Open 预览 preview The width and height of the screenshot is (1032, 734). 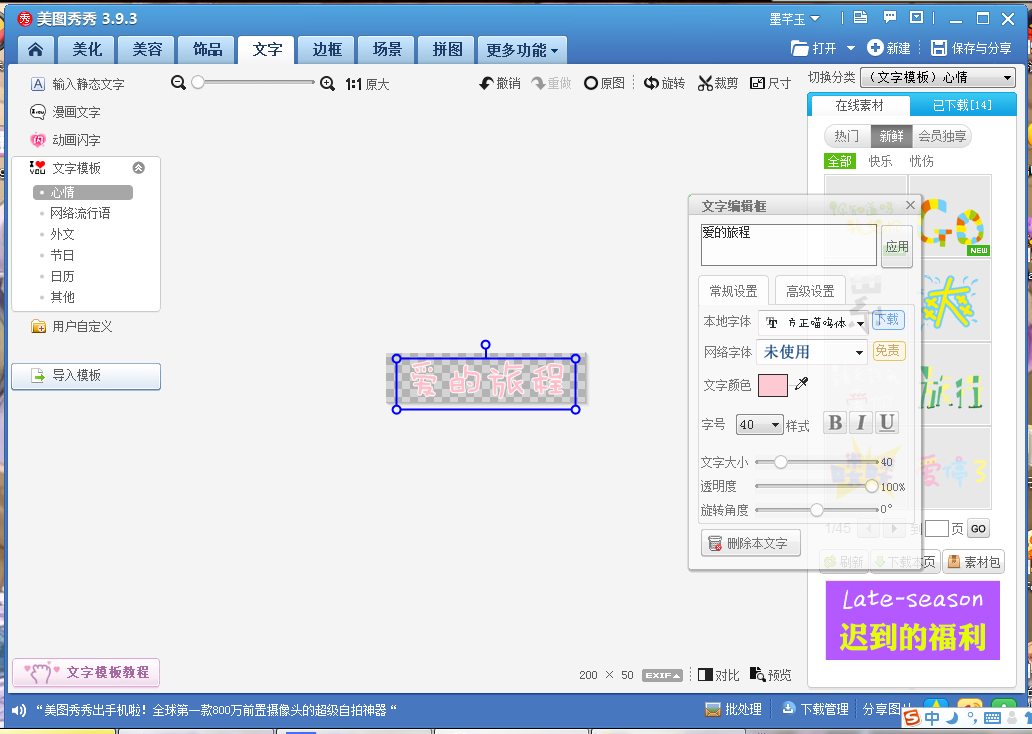(771, 675)
